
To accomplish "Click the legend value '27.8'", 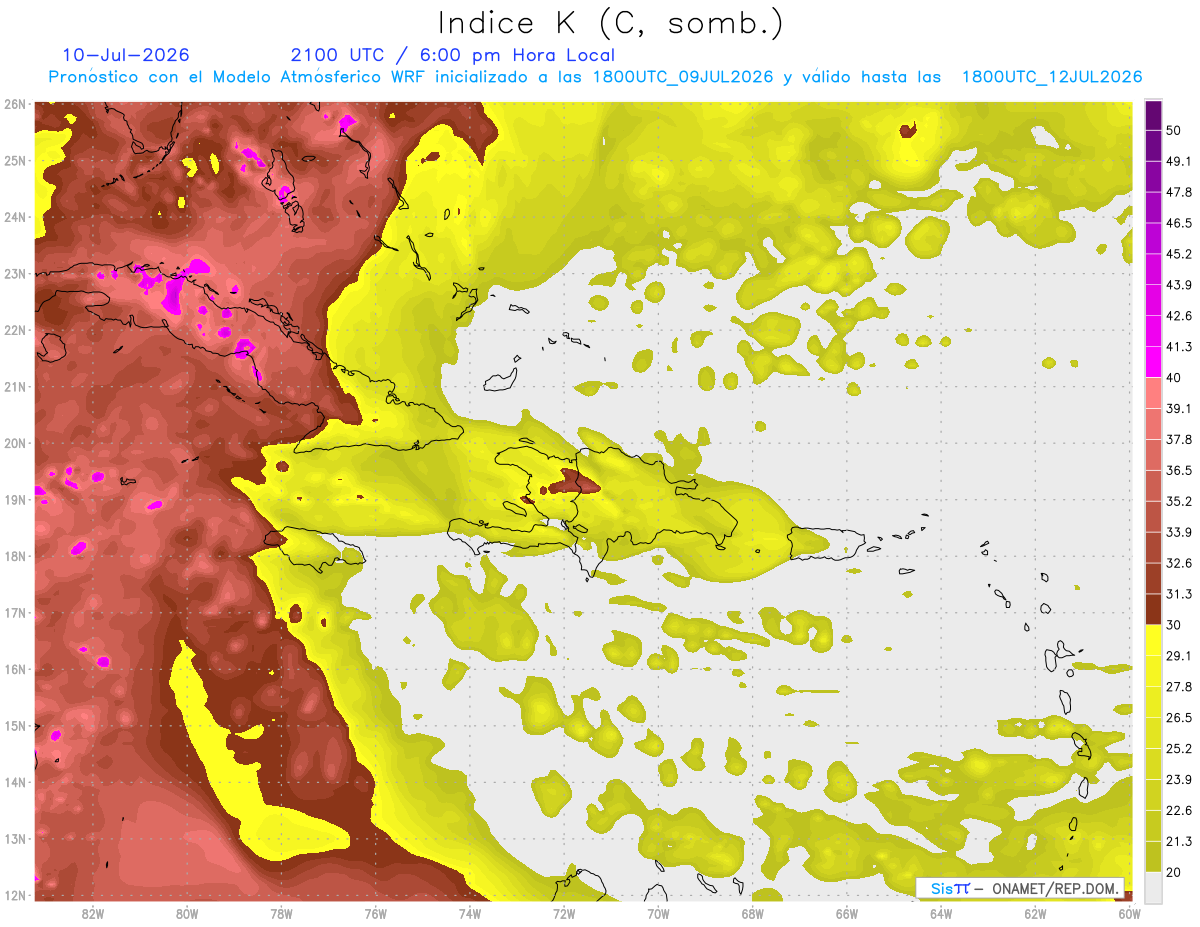I will [1179, 687].
